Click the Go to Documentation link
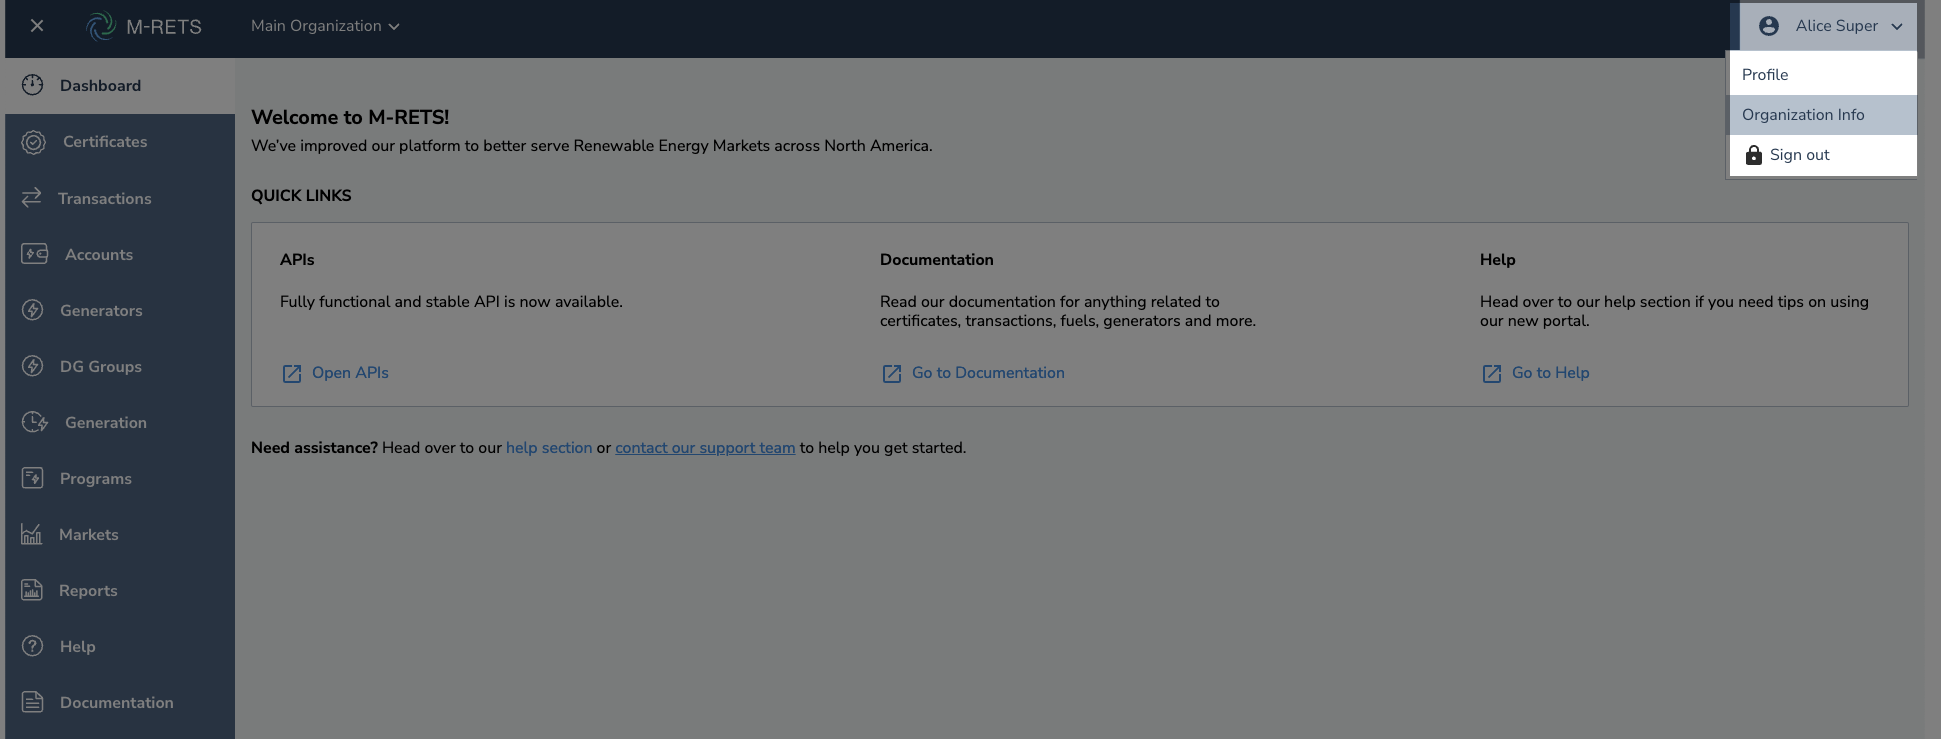Screen dimensions: 1941x739 [x=988, y=373]
